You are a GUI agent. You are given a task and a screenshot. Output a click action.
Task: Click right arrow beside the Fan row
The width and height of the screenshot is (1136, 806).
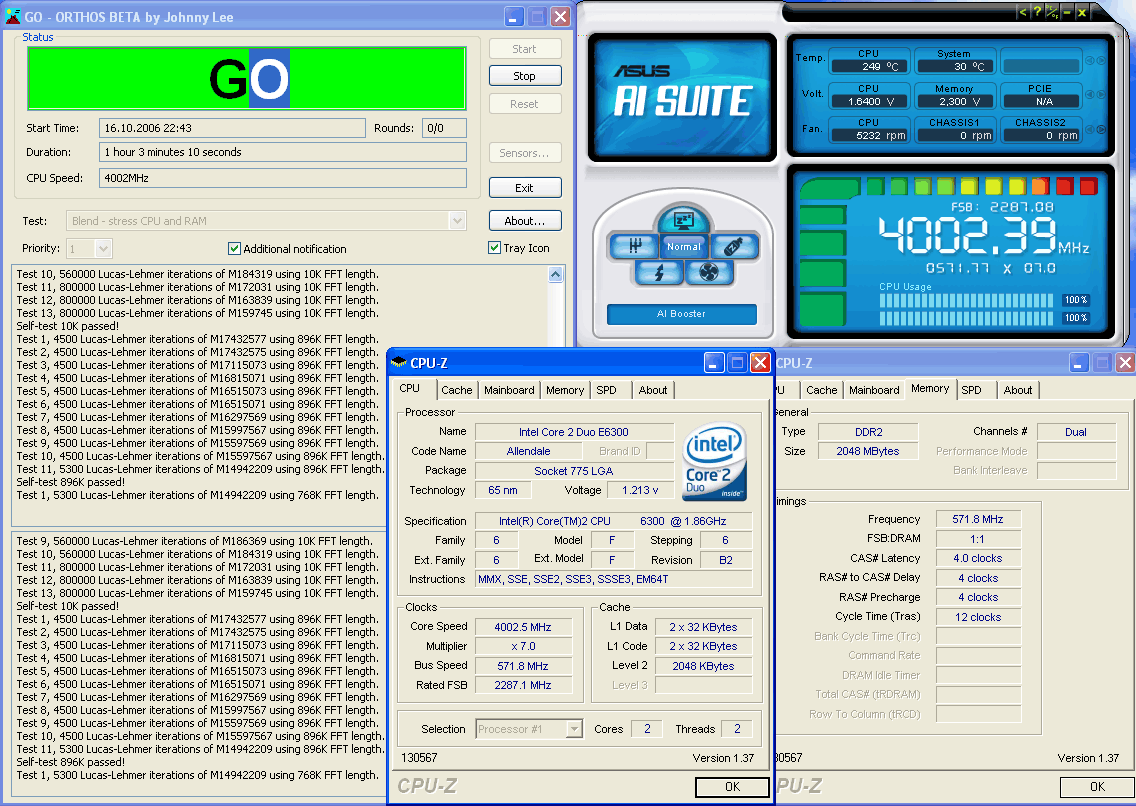1101,130
